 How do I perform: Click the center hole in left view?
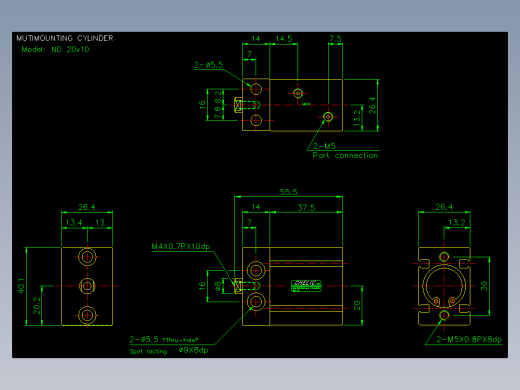point(87,286)
